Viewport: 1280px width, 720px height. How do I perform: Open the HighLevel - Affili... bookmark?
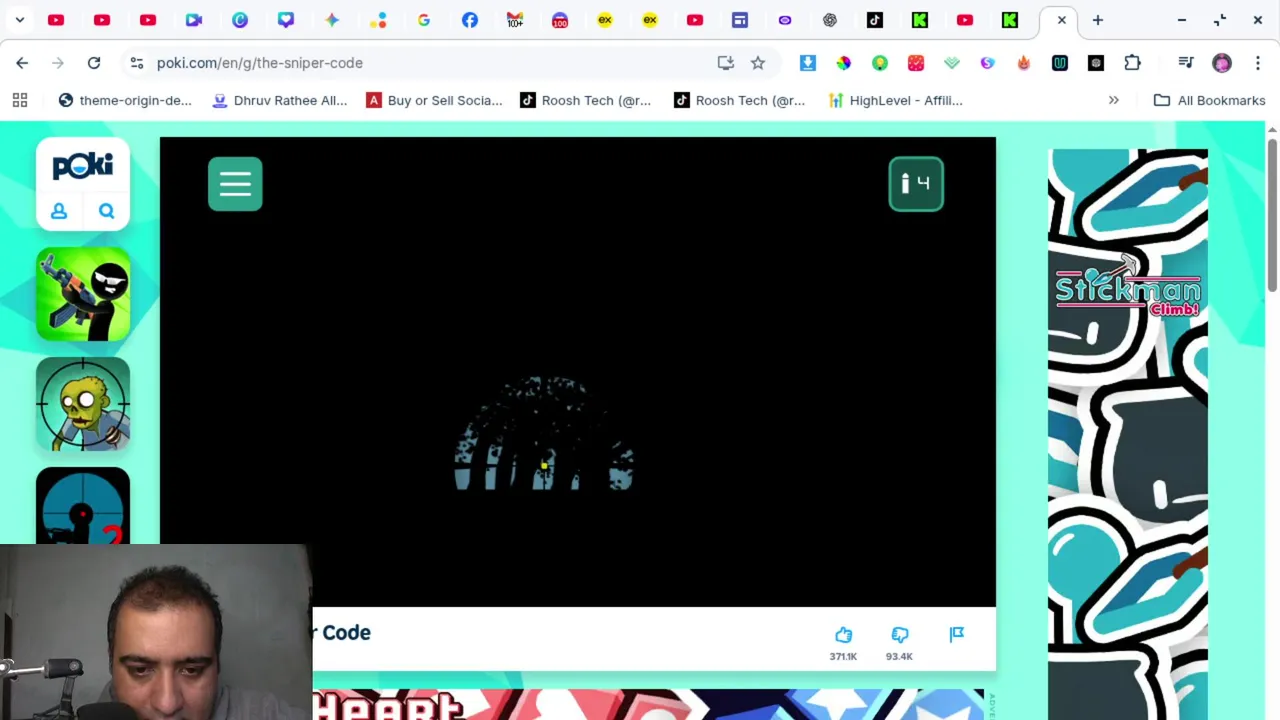895,100
